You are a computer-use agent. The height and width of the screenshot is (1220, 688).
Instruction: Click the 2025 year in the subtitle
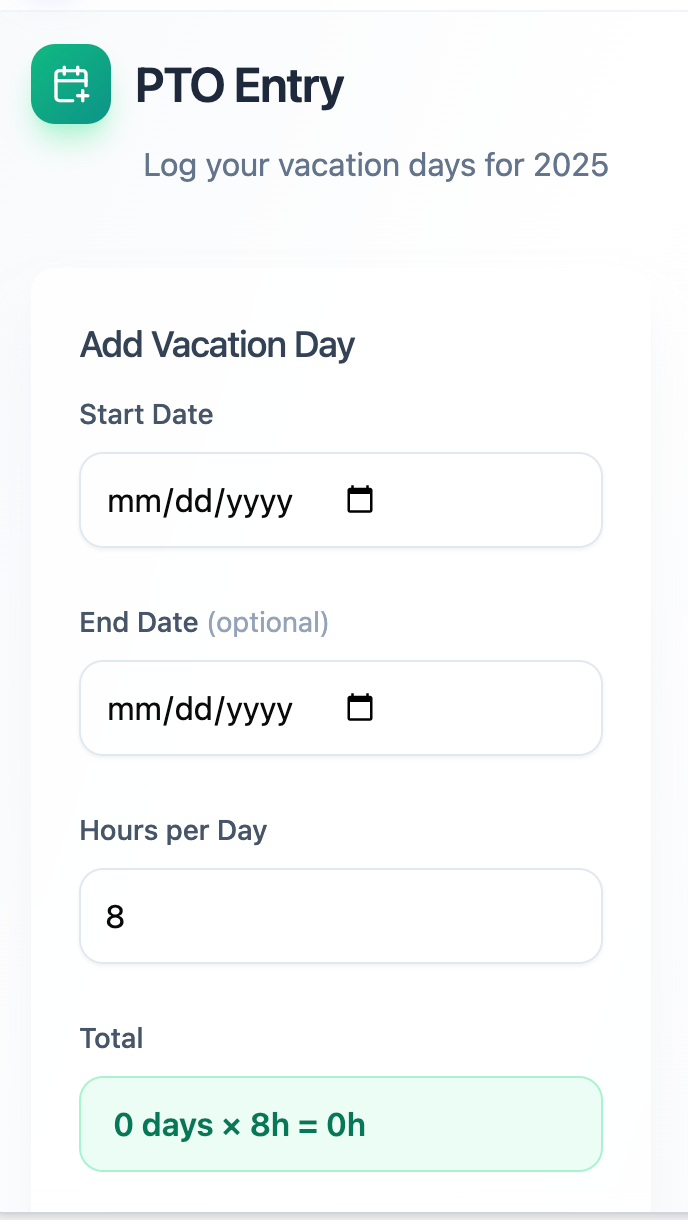[570, 165]
